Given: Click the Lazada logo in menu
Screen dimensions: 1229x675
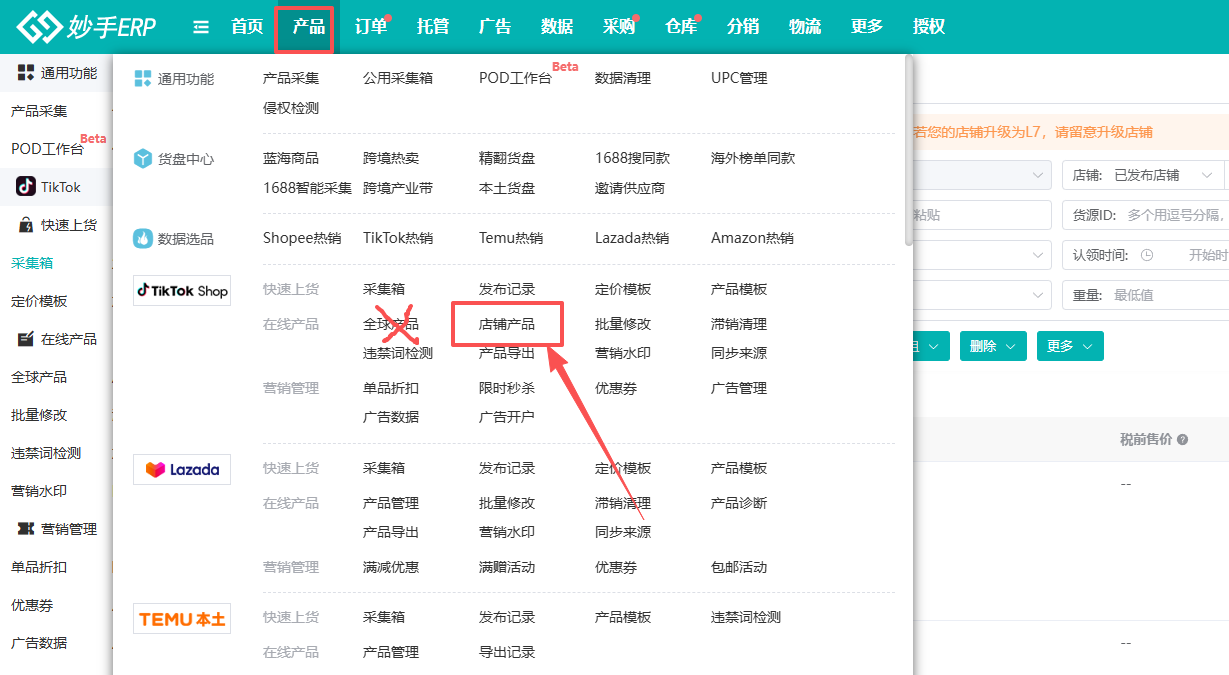Looking at the screenshot, I should pos(182,469).
